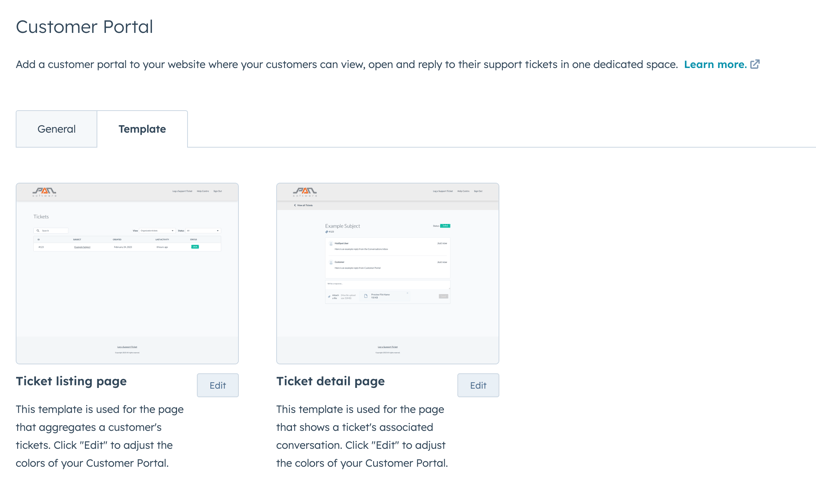This screenshot has height=500, width=816.
Task: Click the green status badge in the listing preview
Action: point(195,247)
